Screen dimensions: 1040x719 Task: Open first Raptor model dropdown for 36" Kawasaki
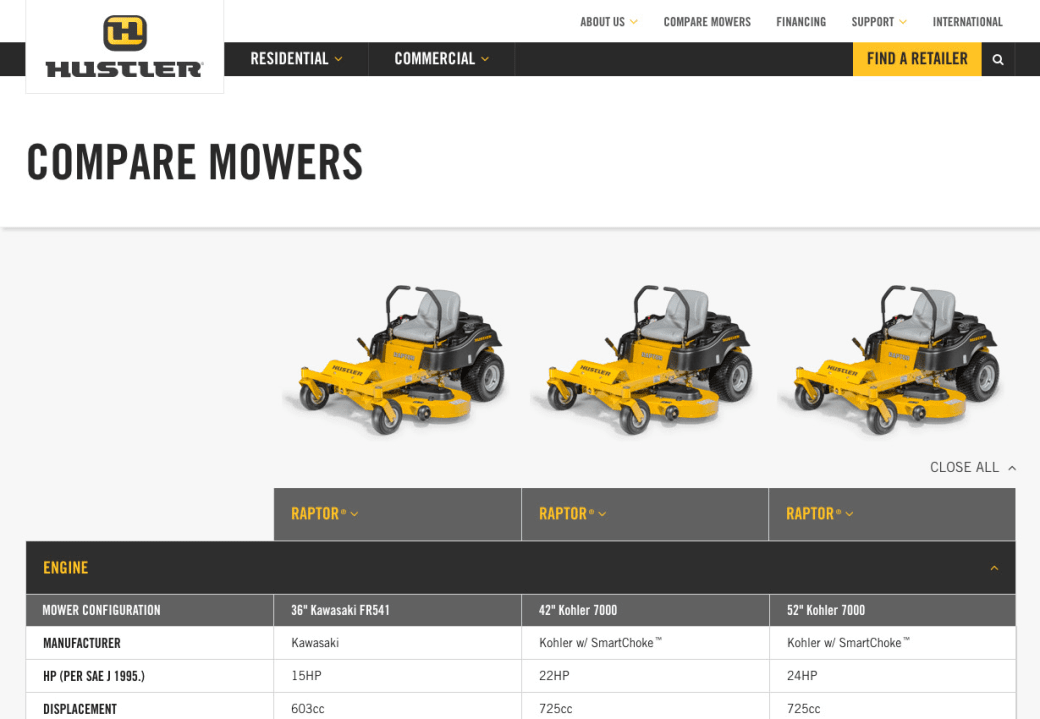(x=324, y=514)
